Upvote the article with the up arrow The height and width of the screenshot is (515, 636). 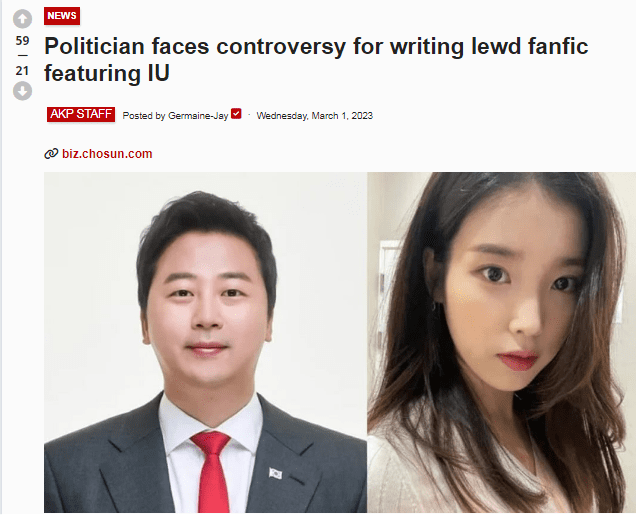point(22,19)
